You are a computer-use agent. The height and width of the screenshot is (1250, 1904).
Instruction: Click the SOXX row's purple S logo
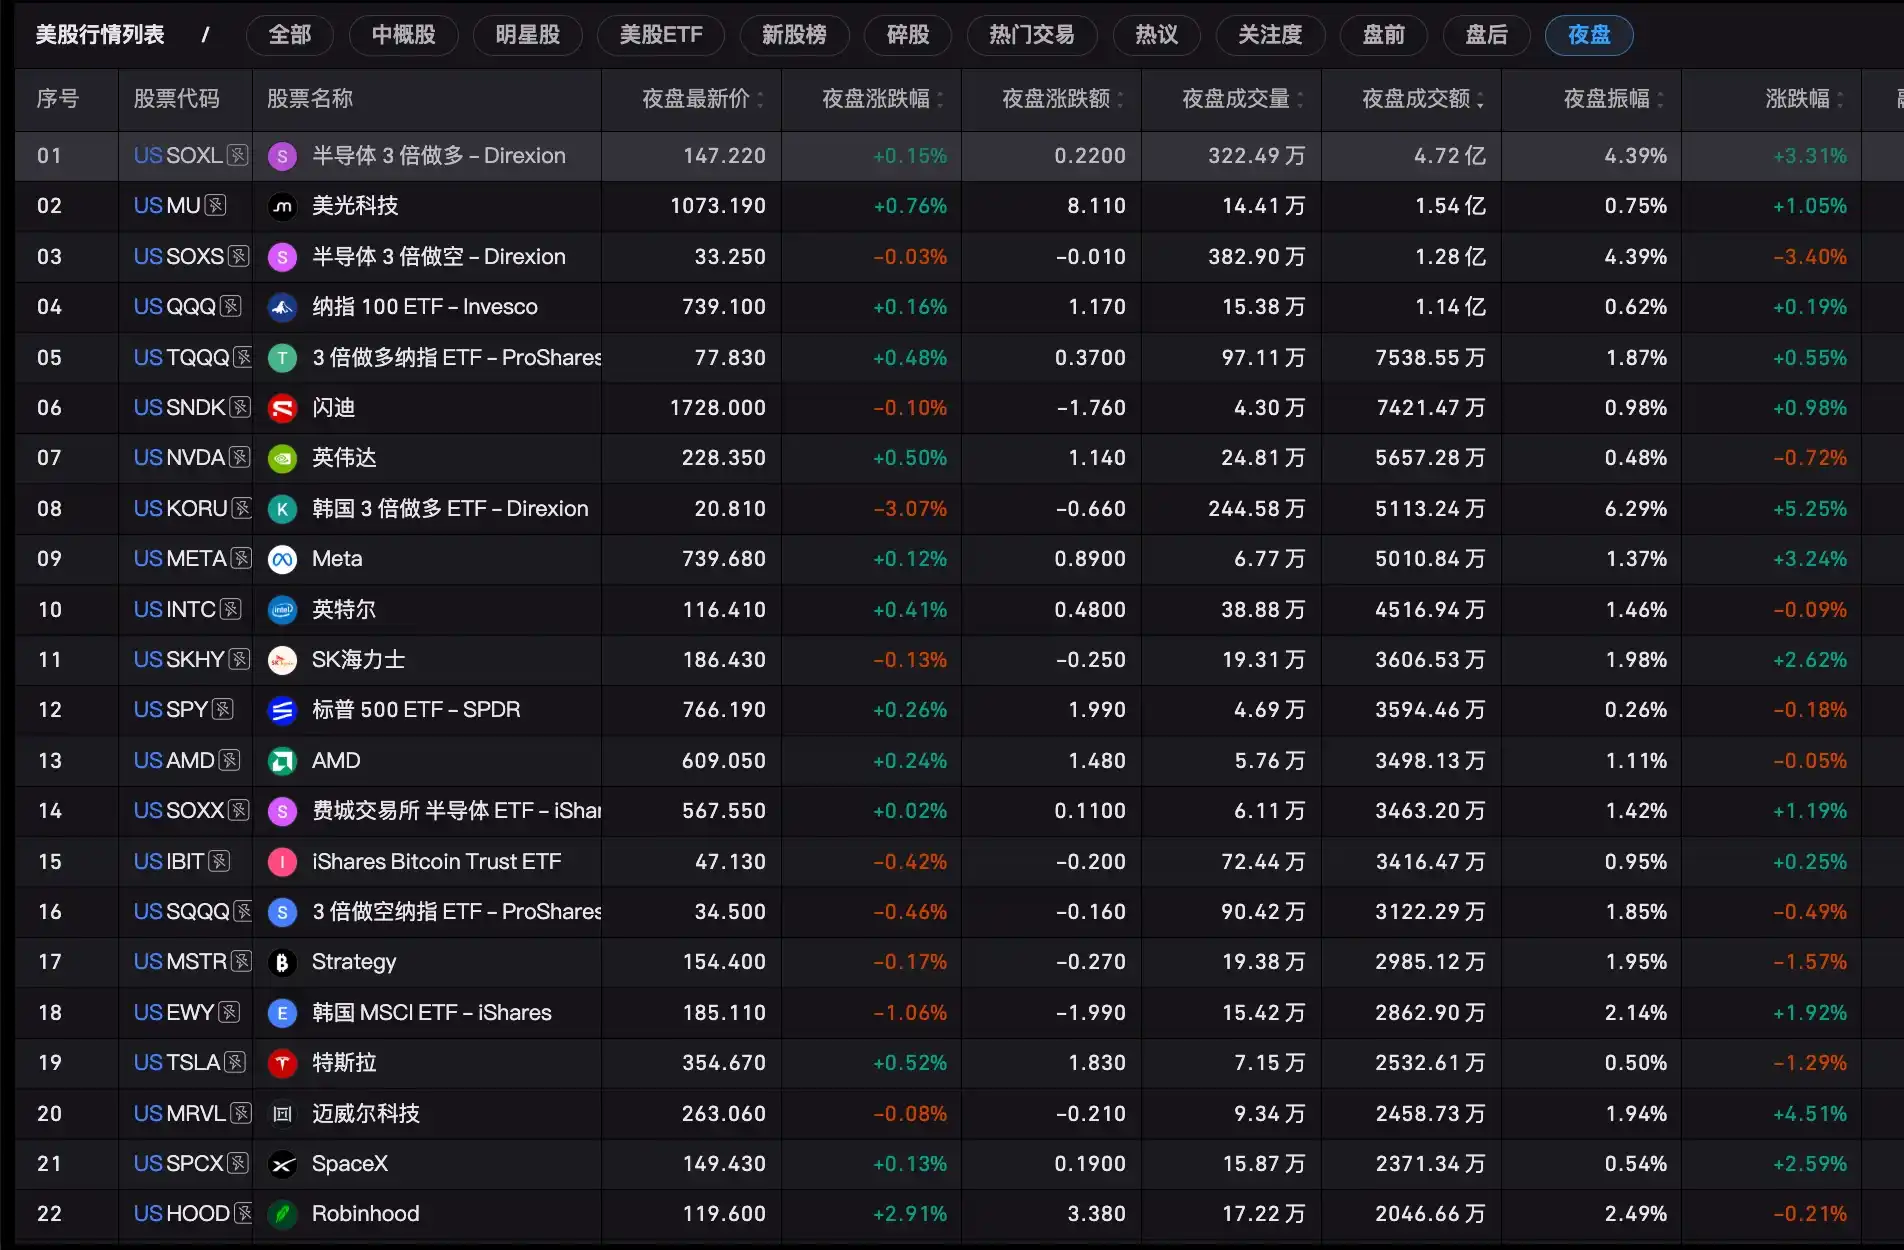pos(283,811)
